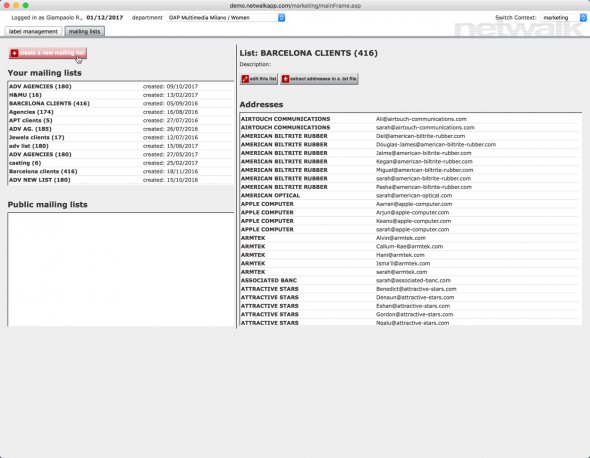Open ADV NEW LIST (180)
590x458 pixels.
40,180
